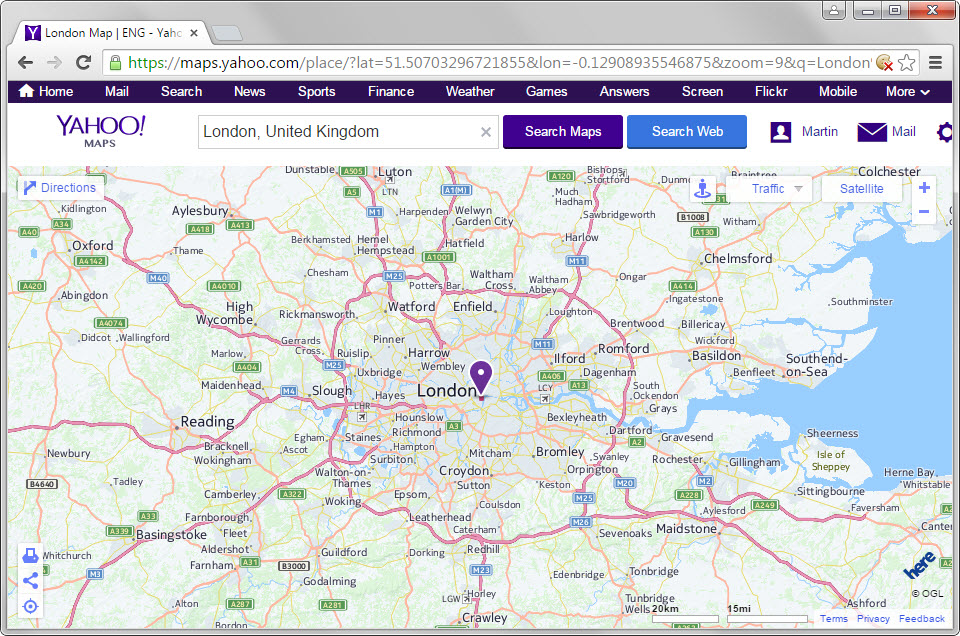Click the Maidstone label on the map
The image size is (960, 636).
(686, 528)
